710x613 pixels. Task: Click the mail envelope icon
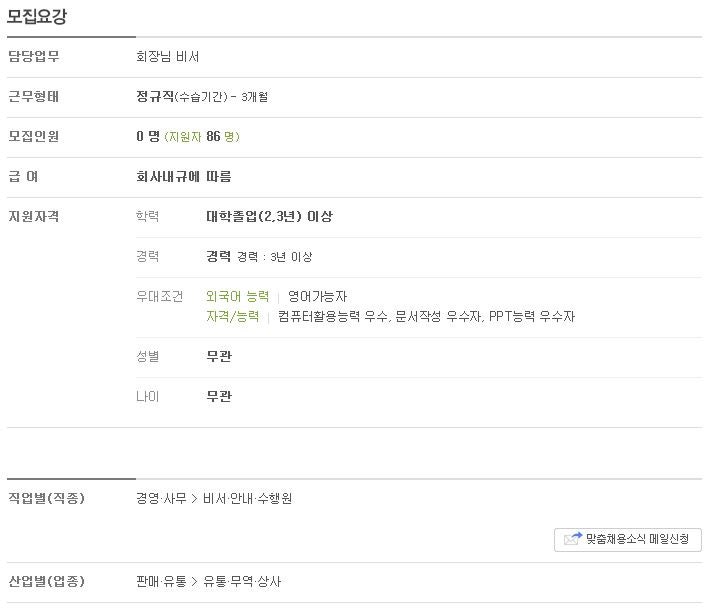pyautogui.click(x=573, y=539)
